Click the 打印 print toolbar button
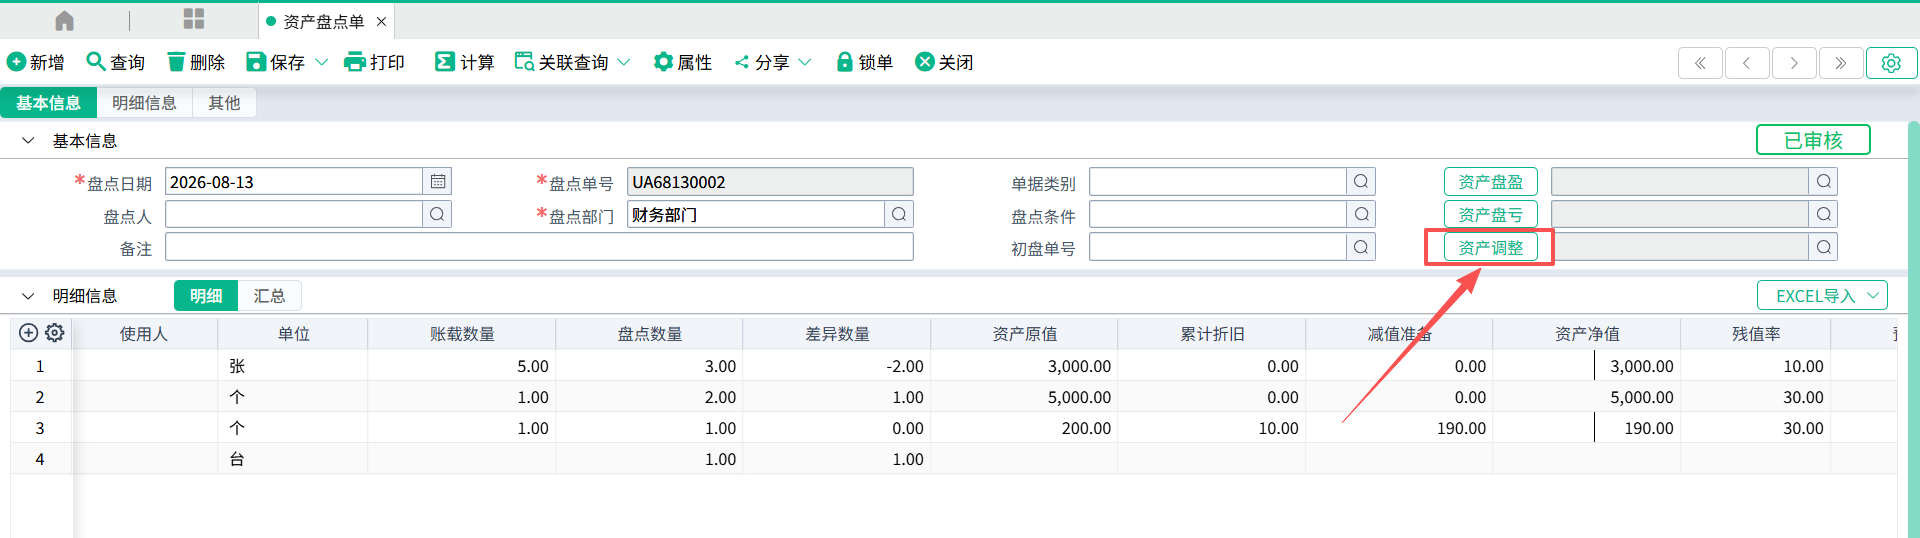 [375, 62]
